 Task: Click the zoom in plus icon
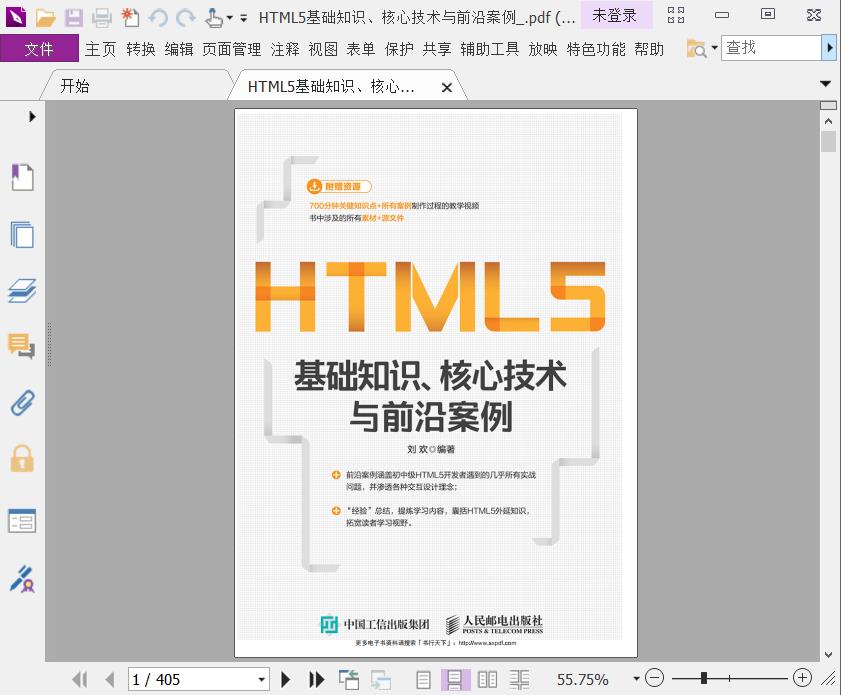(x=803, y=678)
